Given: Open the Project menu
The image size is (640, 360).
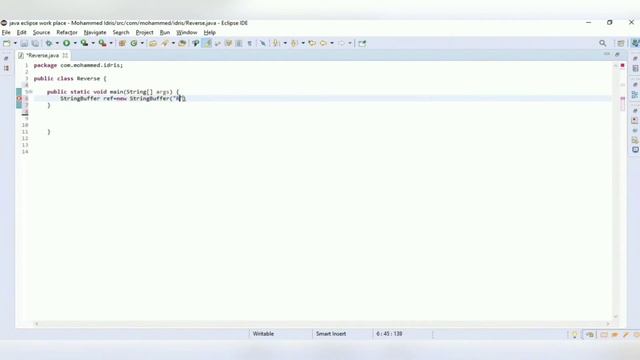Looking at the screenshot, I should (144, 32).
